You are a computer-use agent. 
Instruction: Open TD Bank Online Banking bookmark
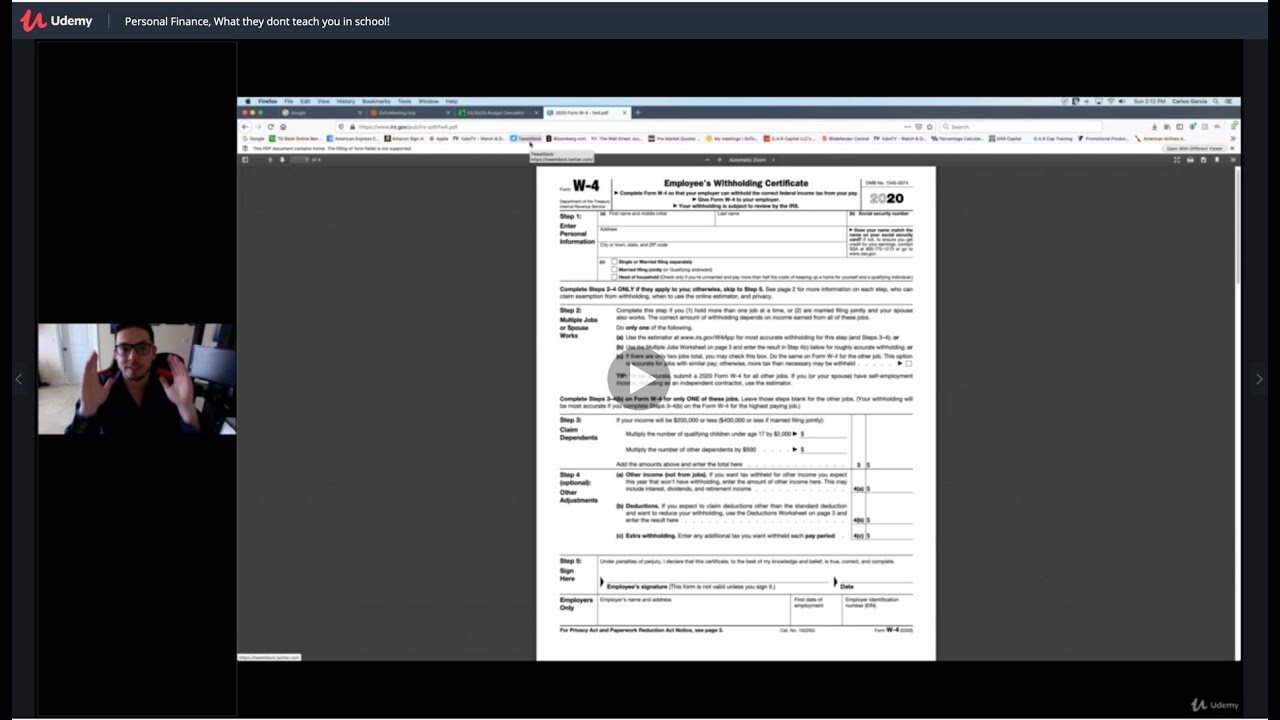click(295, 139)
